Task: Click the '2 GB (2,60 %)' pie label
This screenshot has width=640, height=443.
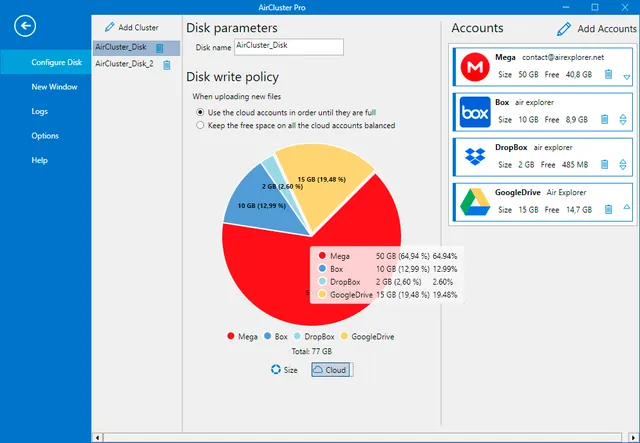Action: pyautogui.click(x=282, y=187)
